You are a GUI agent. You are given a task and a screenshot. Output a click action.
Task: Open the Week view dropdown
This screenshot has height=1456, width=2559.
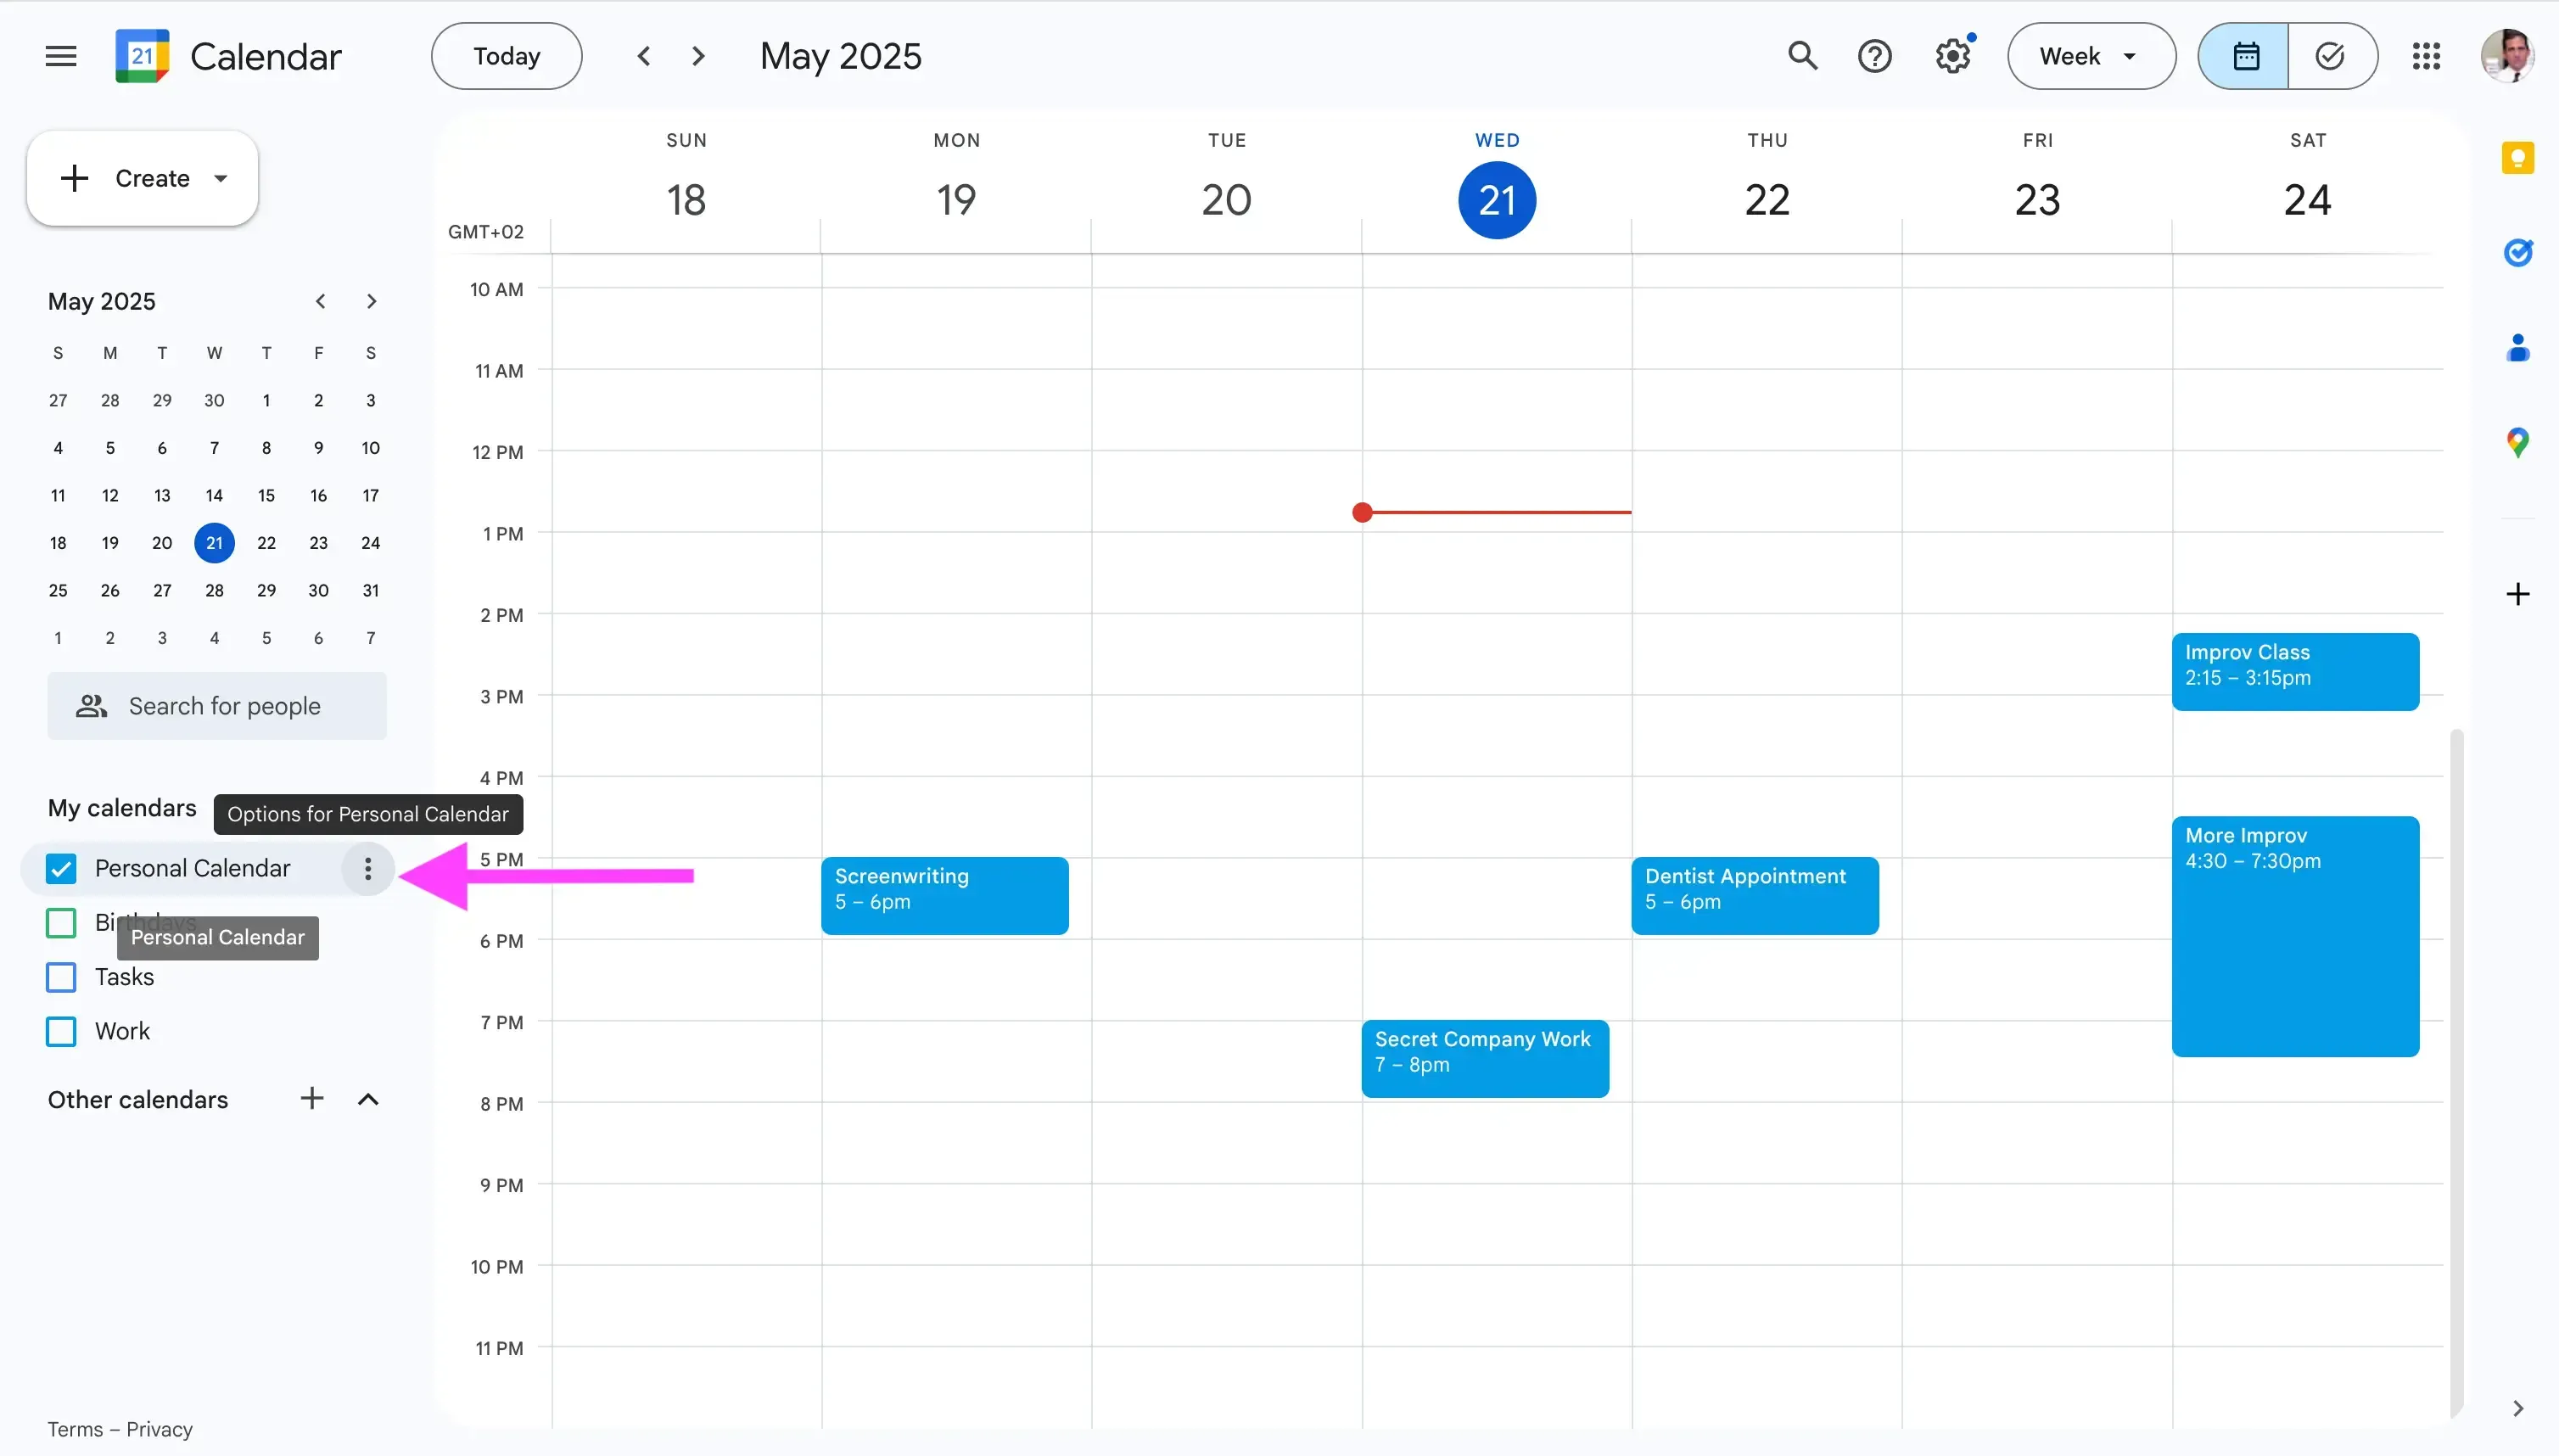point(2089,55)
